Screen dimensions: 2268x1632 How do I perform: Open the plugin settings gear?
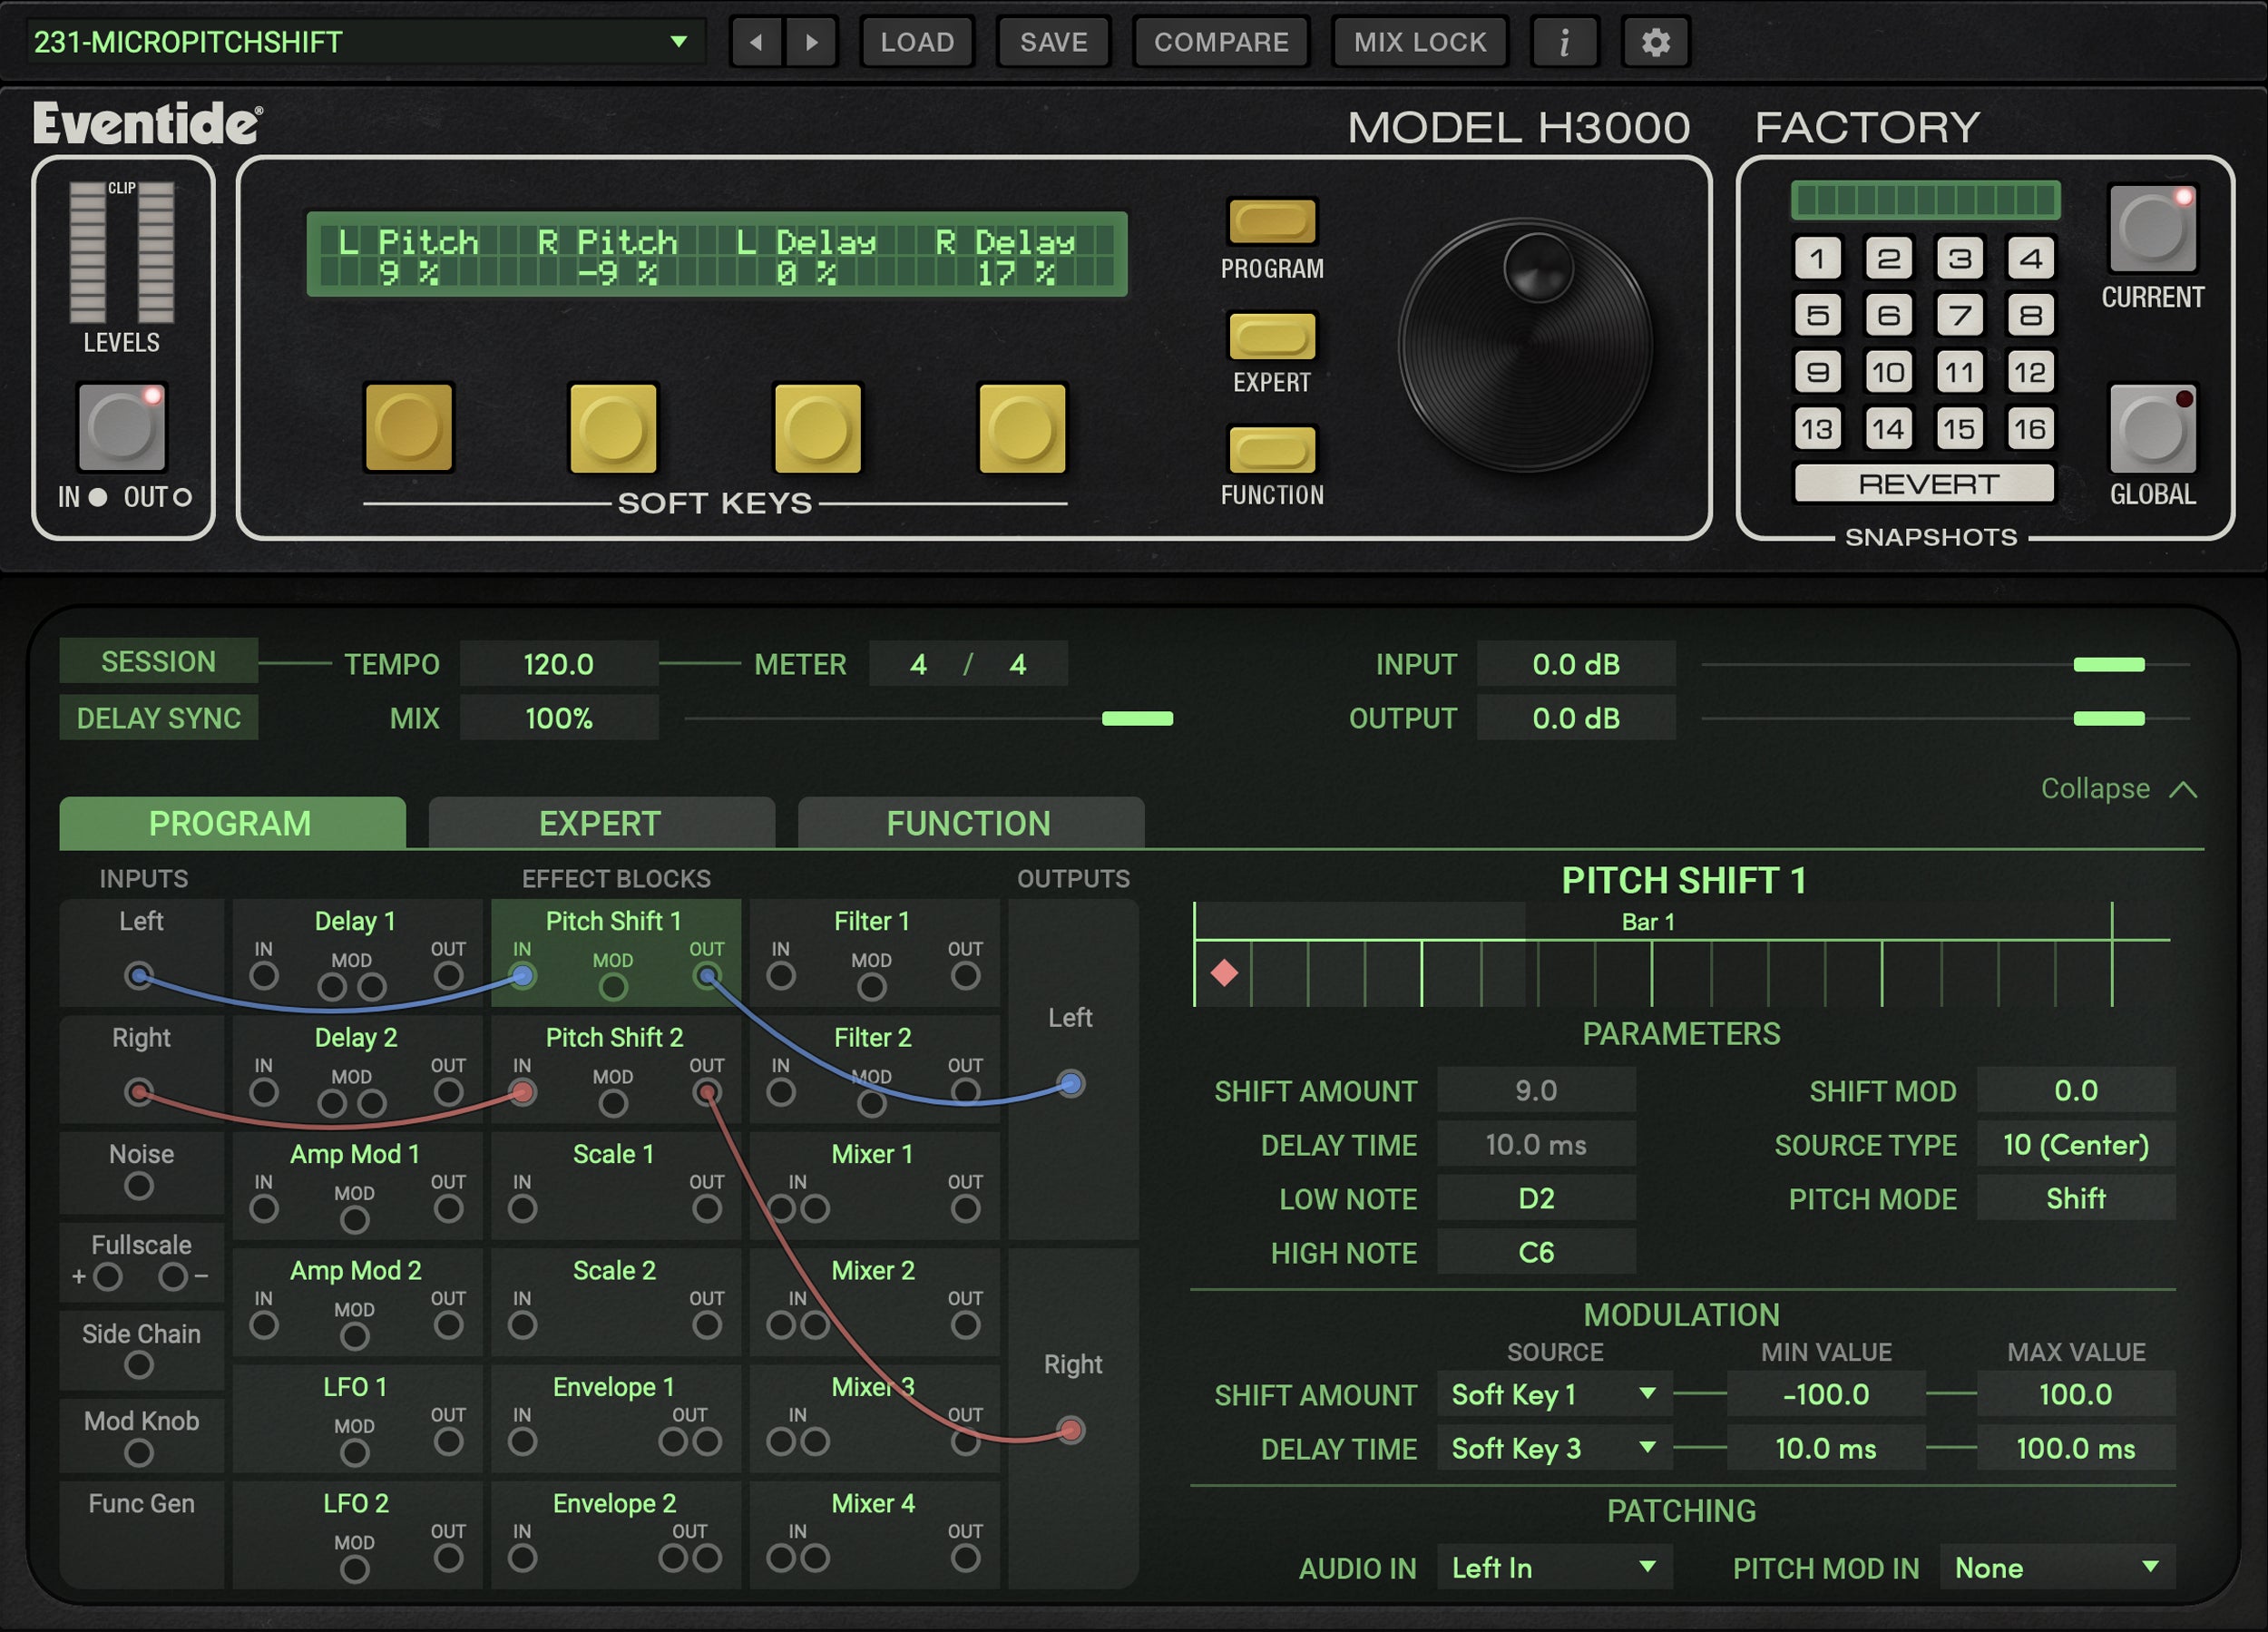point(1655,42)
